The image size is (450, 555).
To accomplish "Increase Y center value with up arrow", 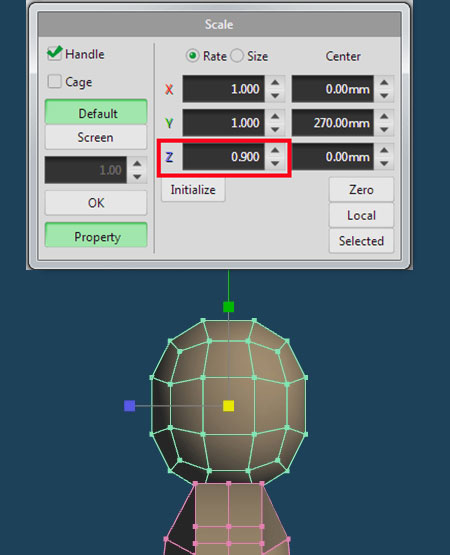I will pos(384,116).
